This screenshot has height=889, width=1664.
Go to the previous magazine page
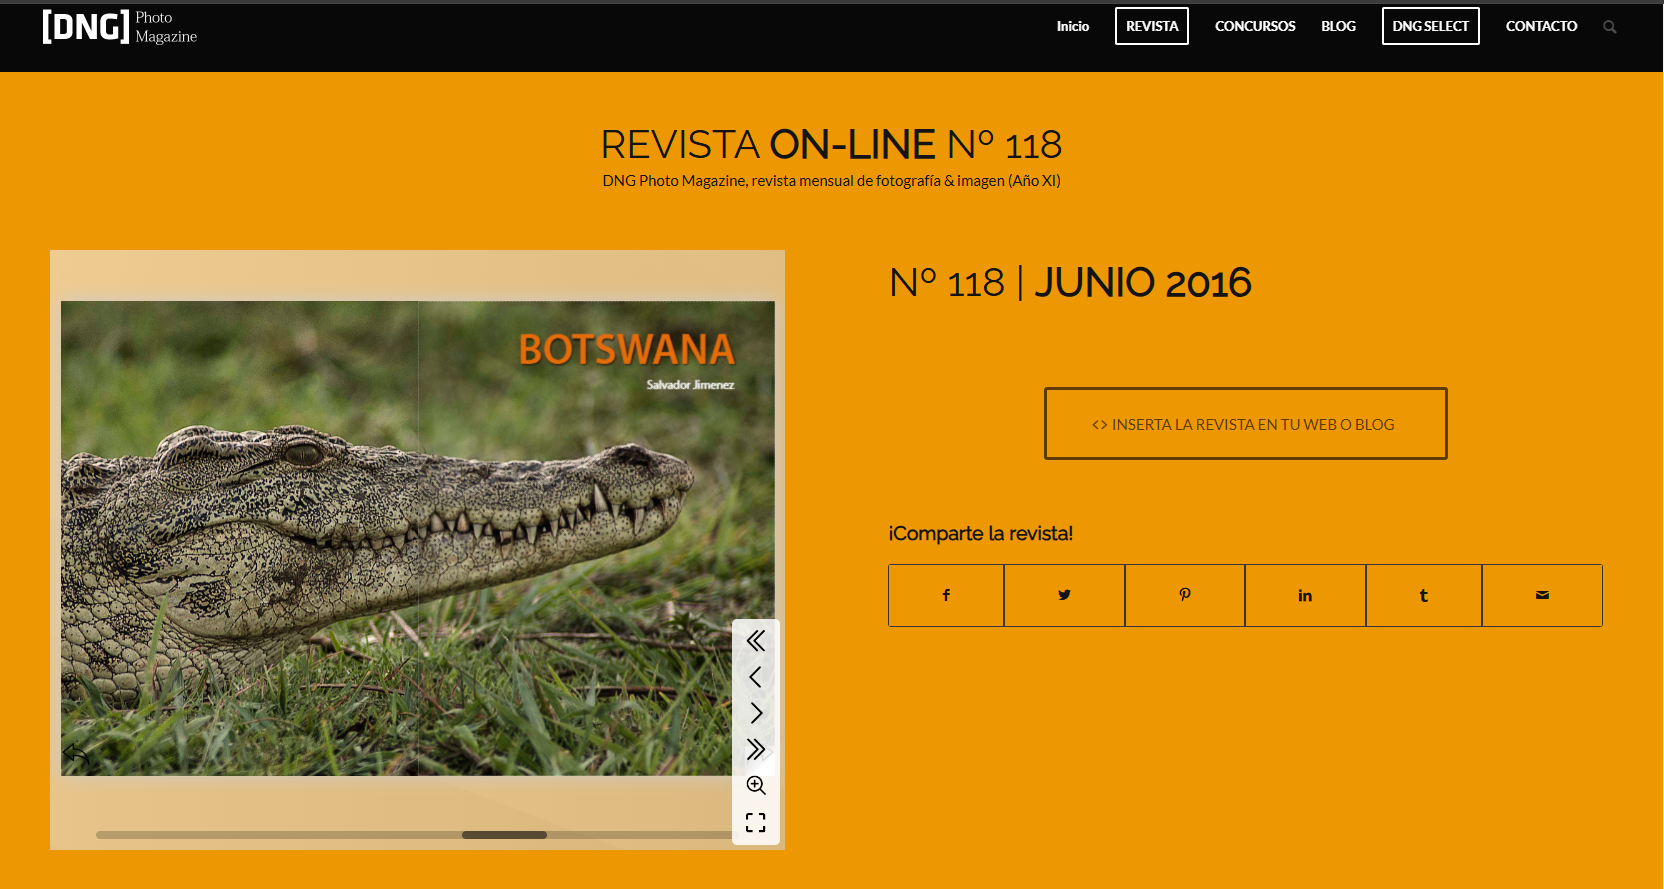(756, 677)
